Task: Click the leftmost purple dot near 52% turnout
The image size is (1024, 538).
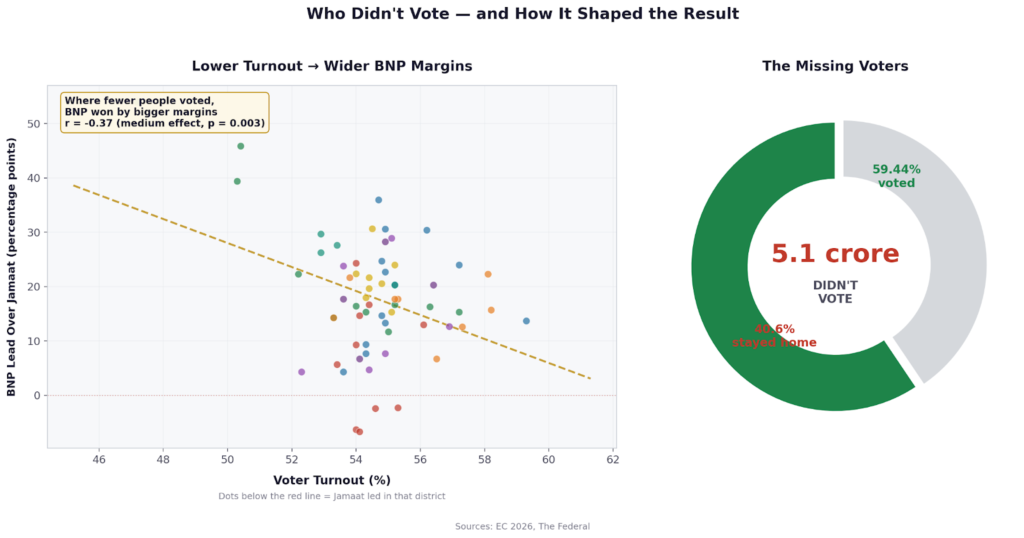Action: (x=302, y=372)
